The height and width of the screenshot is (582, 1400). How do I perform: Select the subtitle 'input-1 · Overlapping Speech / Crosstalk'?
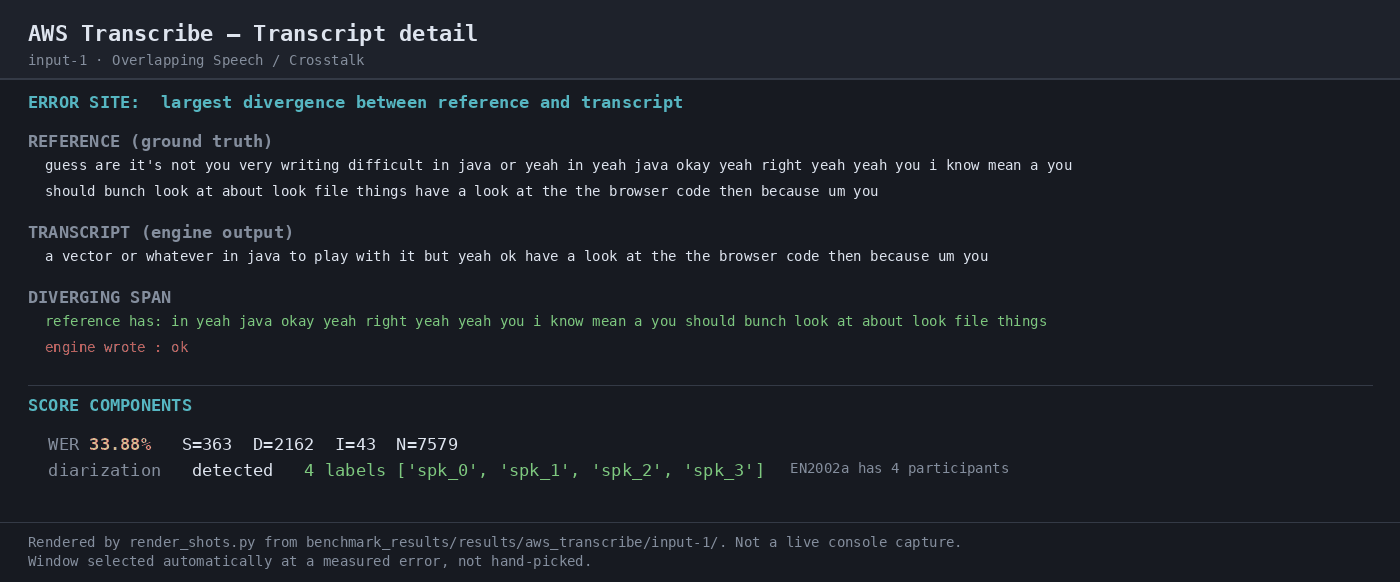click(196, 61)
